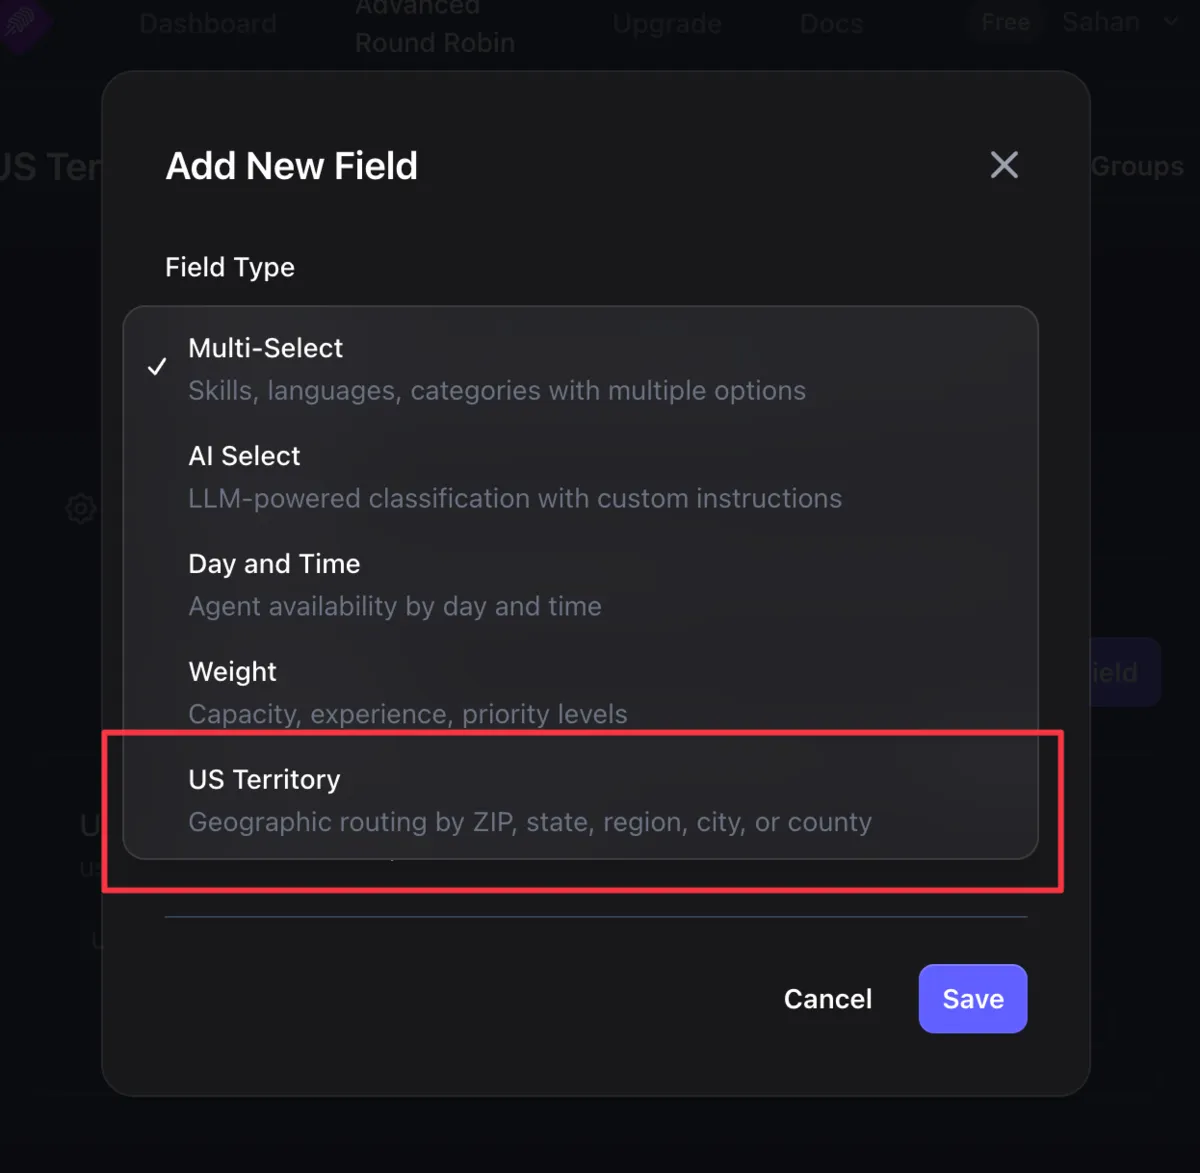Select the AI Select field type

tap(400, 475)
